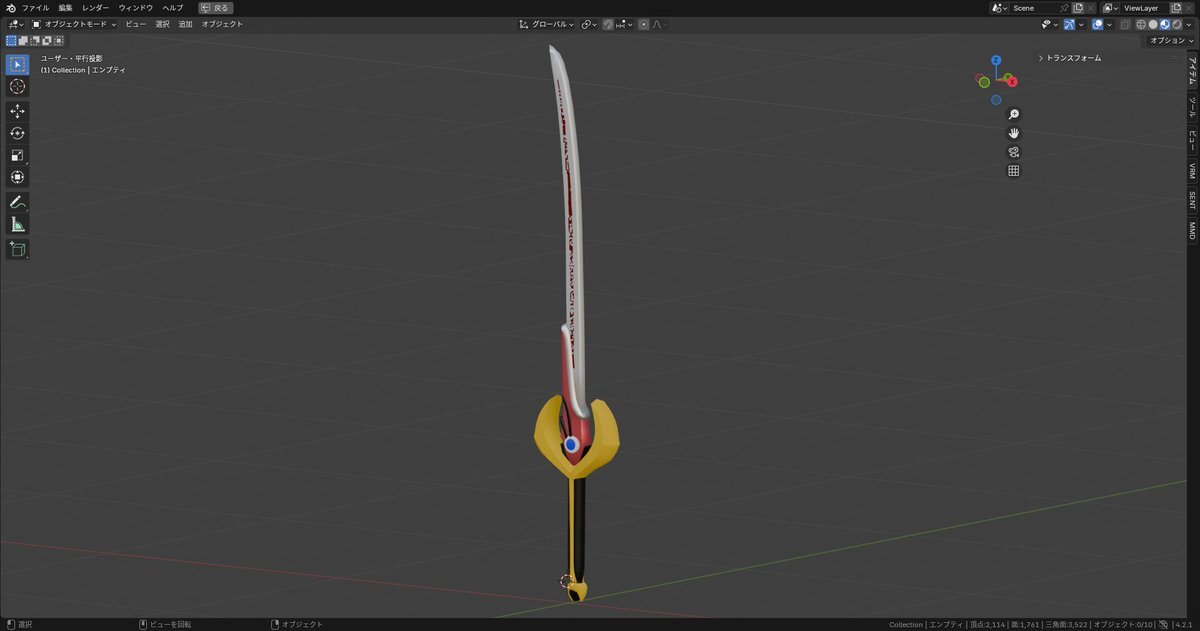This screenshot has height=631, width=1200.
Task: Select the Add Cube tool
Action: click(x=17, y=249)
